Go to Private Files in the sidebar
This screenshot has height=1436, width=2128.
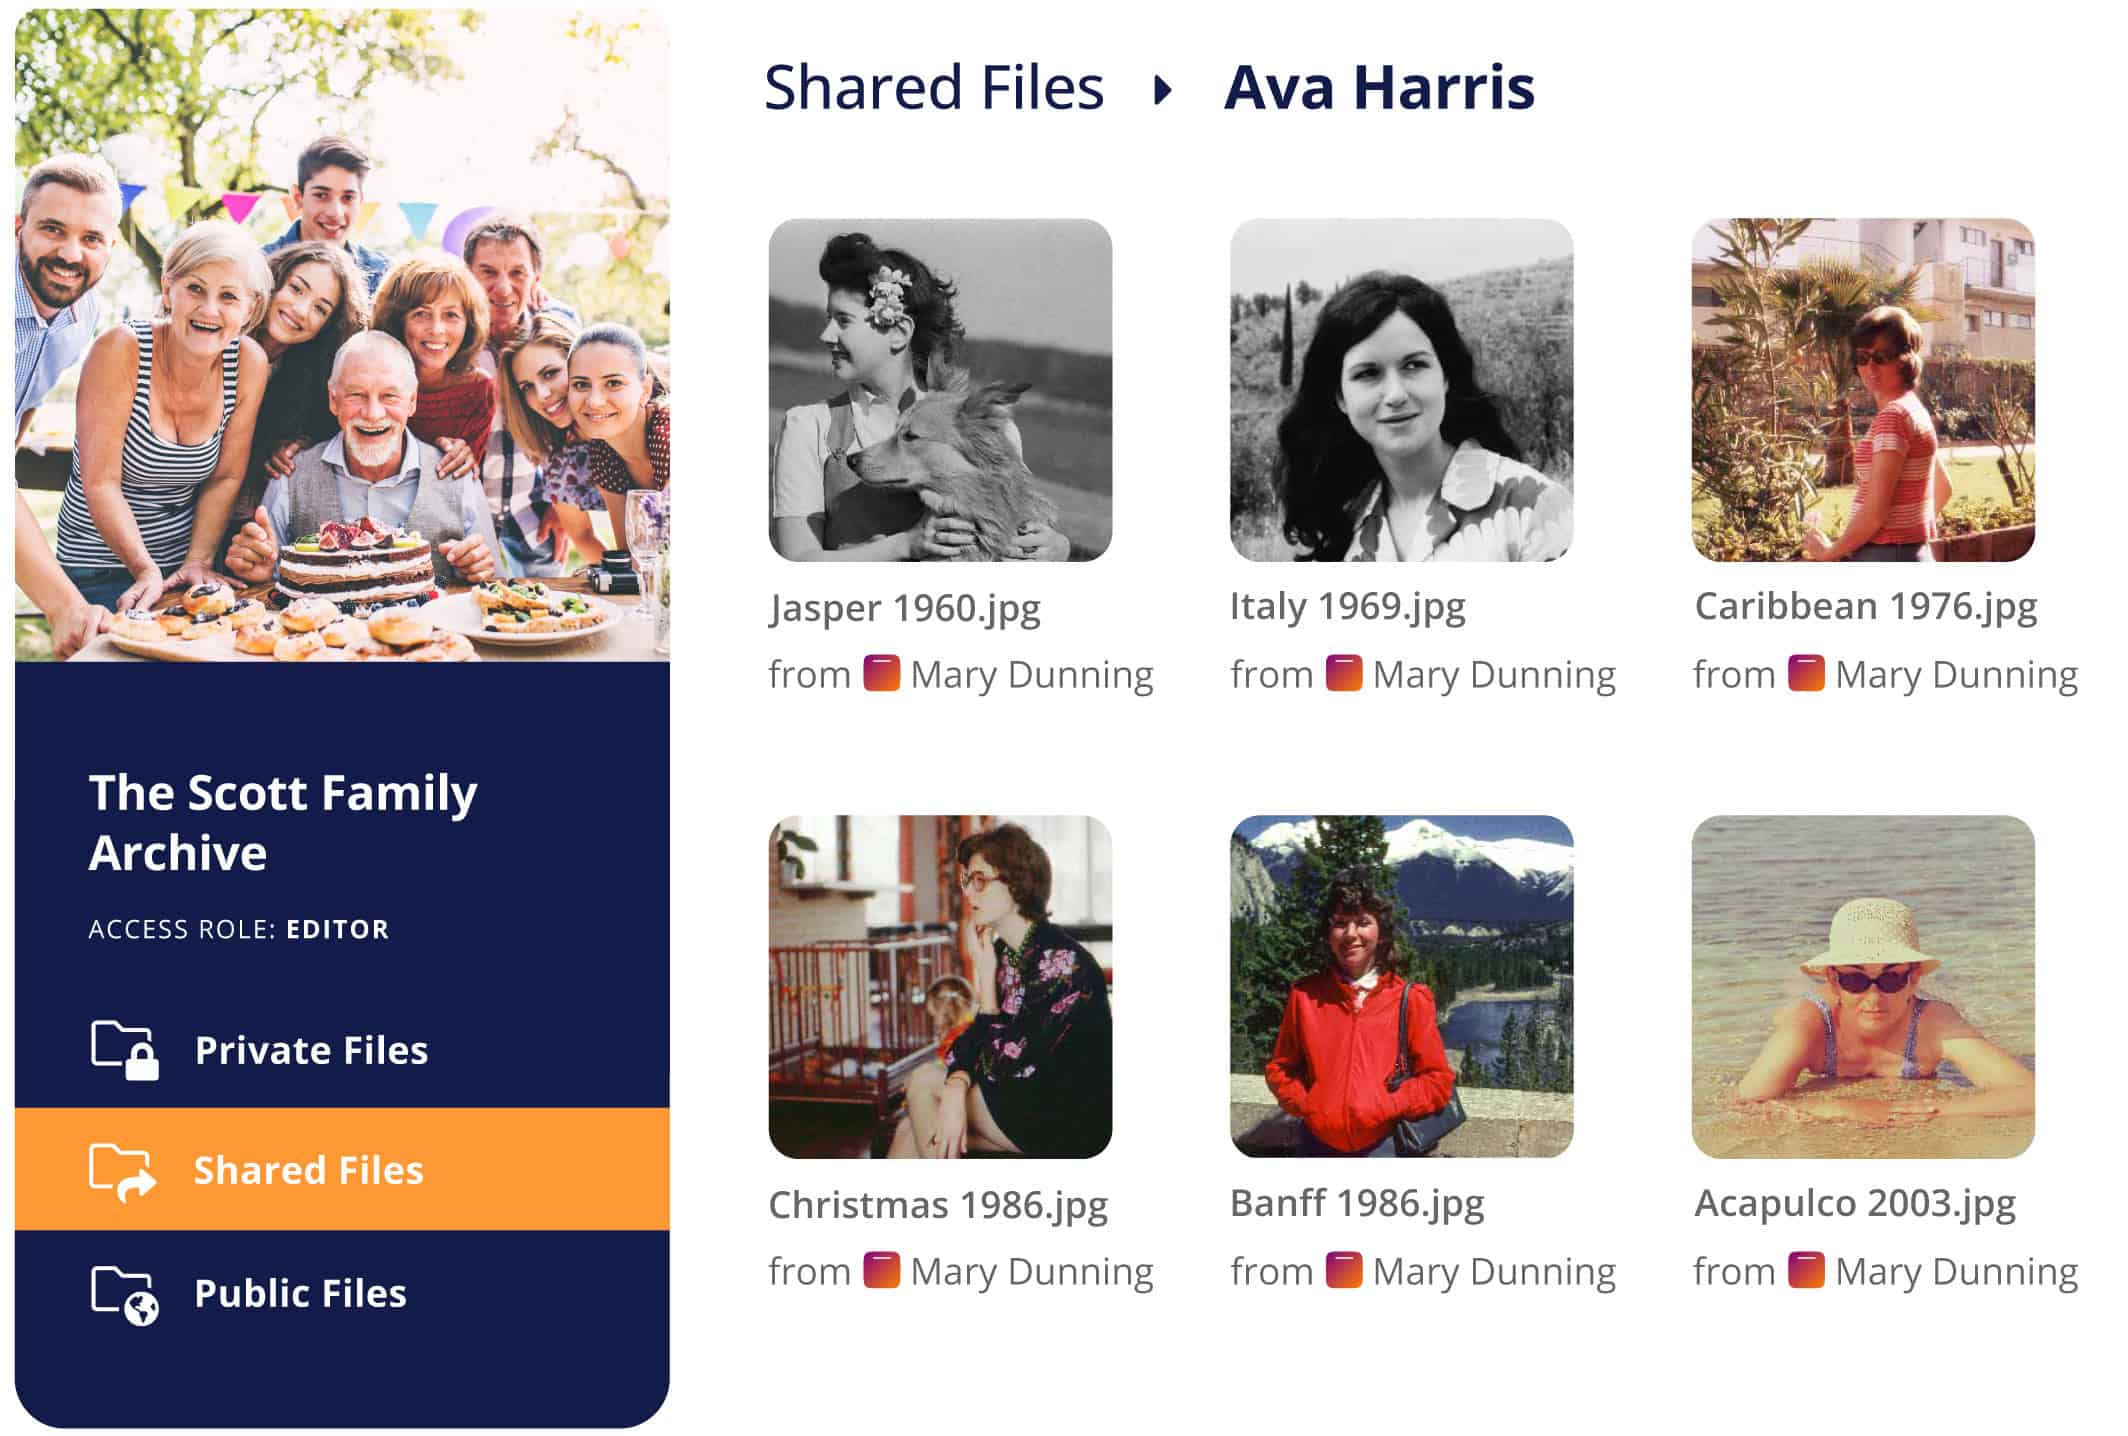311,1050
